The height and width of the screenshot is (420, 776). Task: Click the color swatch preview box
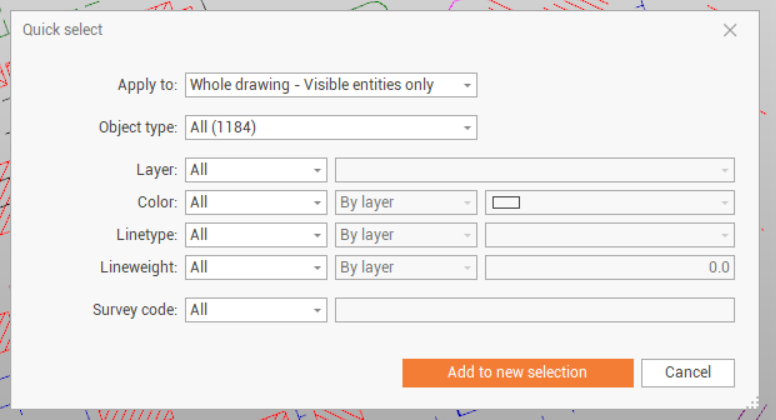click(x=507, y=203)
